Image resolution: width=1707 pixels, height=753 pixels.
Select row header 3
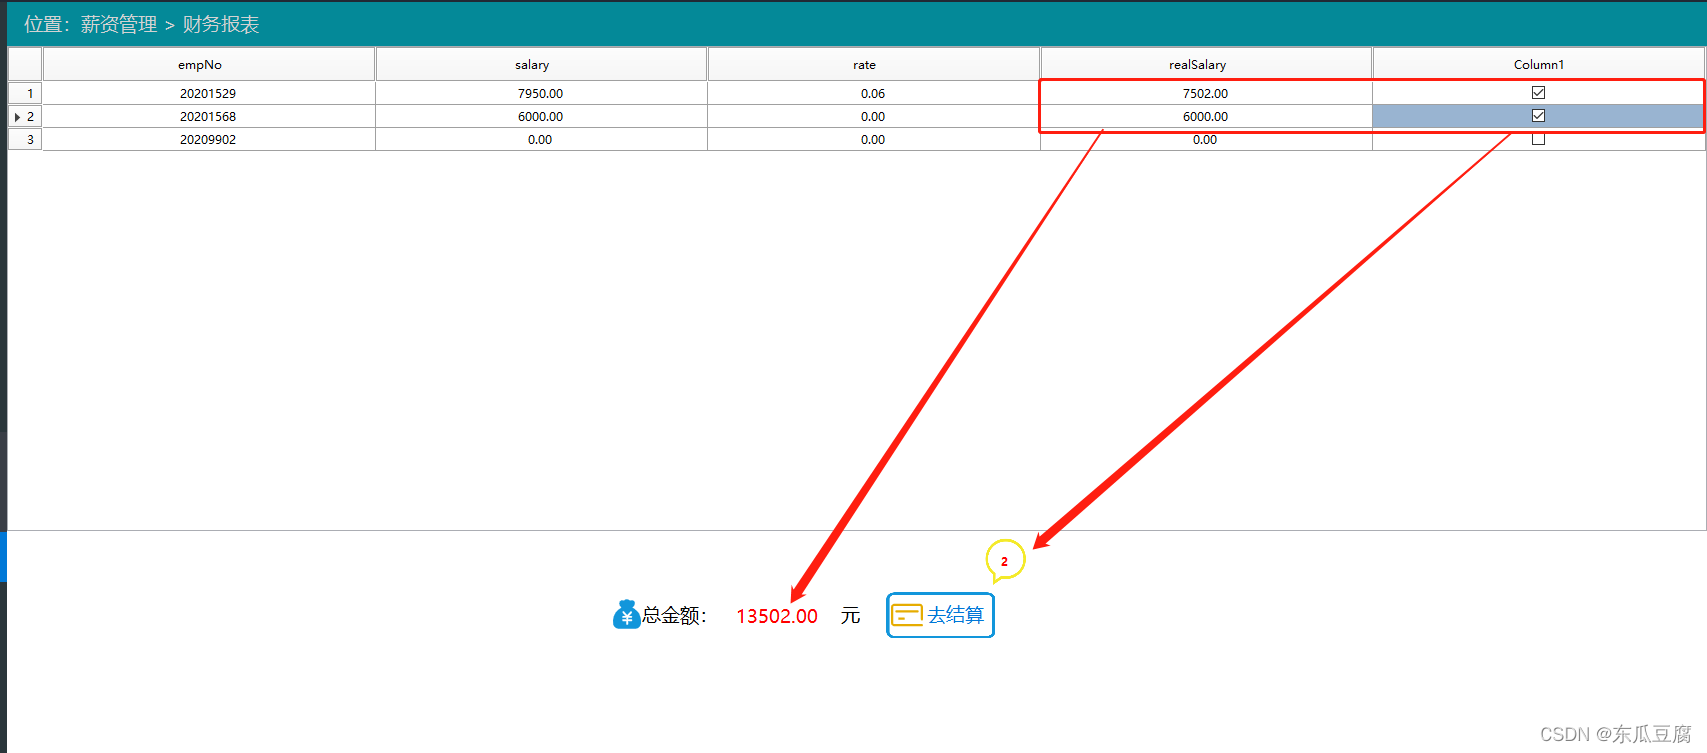[25, 139]
